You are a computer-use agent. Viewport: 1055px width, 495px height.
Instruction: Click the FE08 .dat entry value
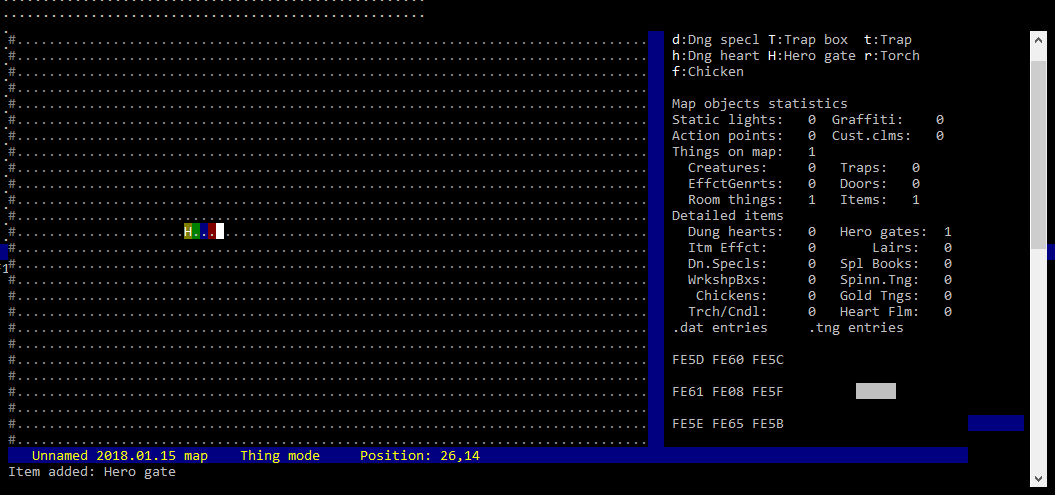coord(727,392)
